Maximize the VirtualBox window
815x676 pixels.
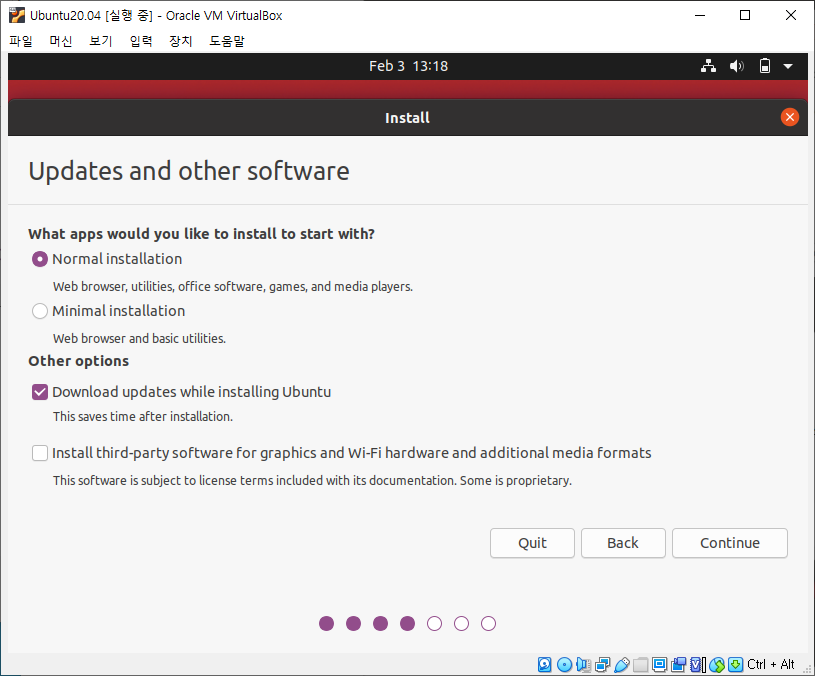745,15
